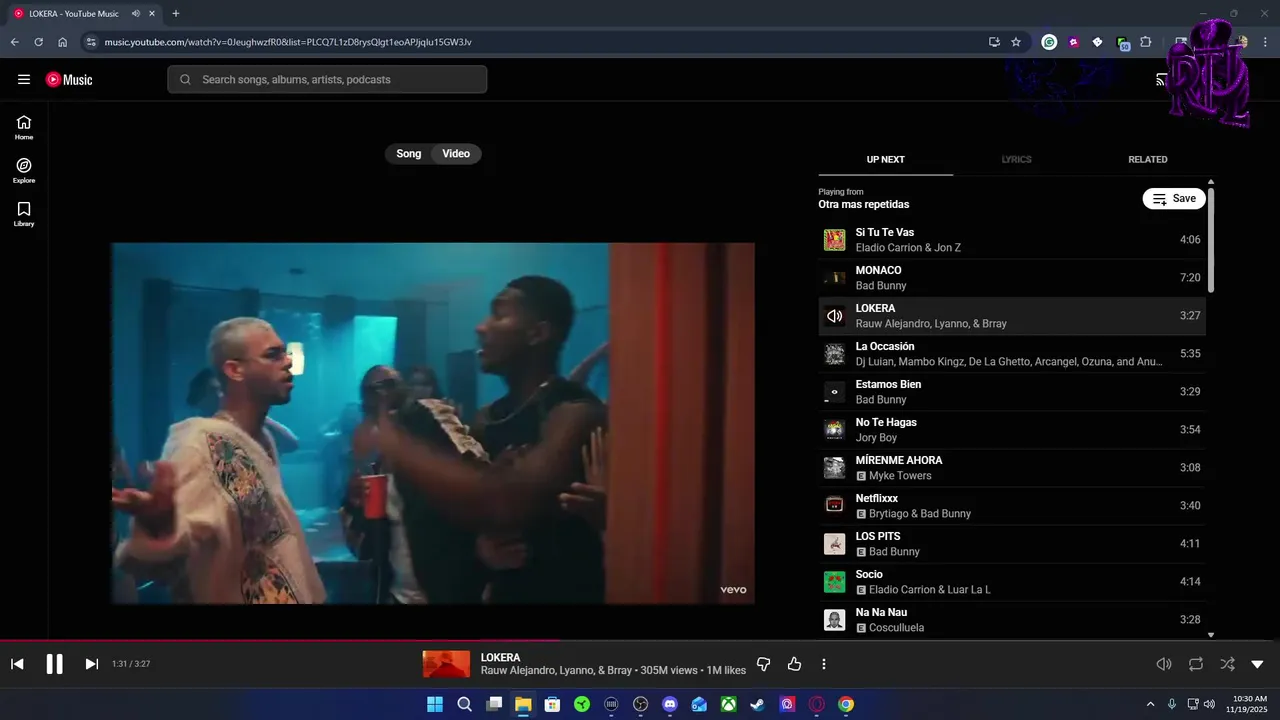The image size is (1280, 720).
Task: Skip to the next track
Action: 91,664
